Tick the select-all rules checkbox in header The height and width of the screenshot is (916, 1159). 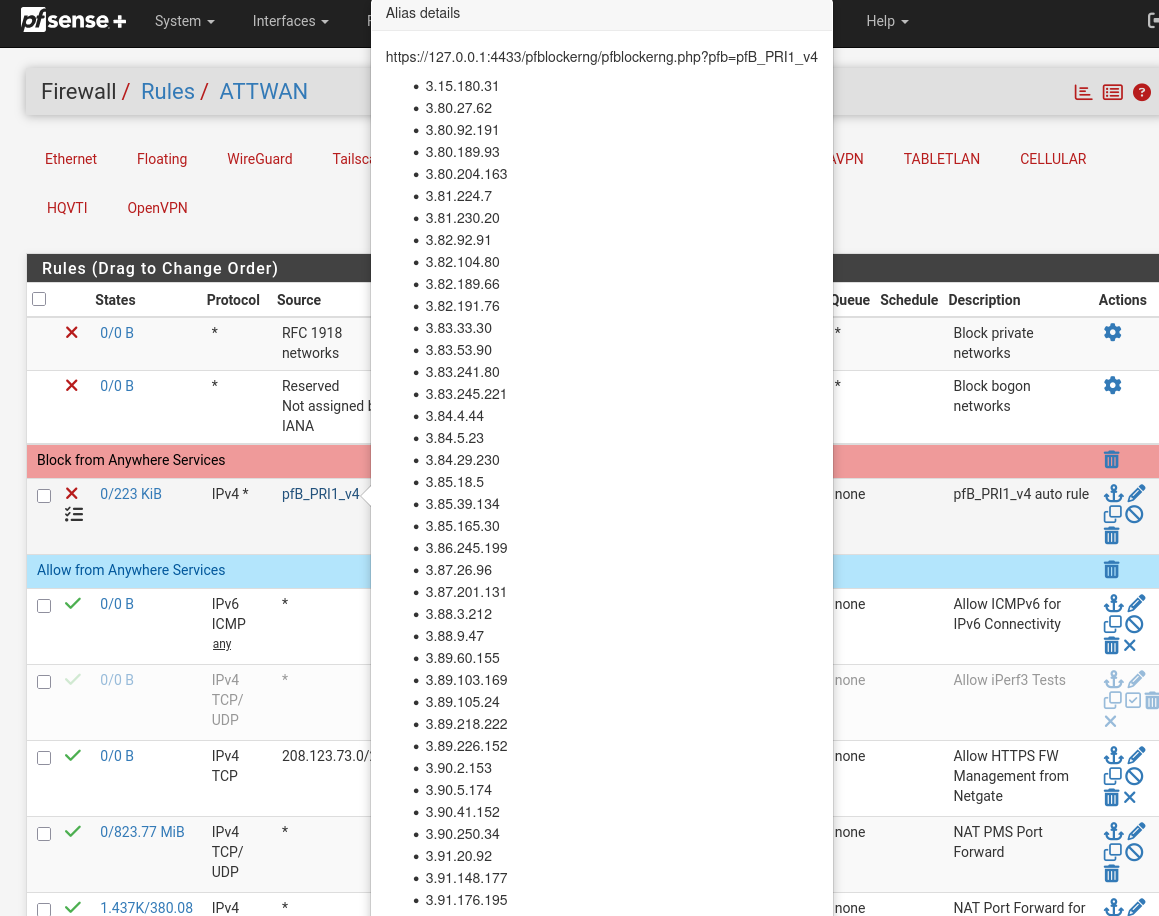point(39,299)
